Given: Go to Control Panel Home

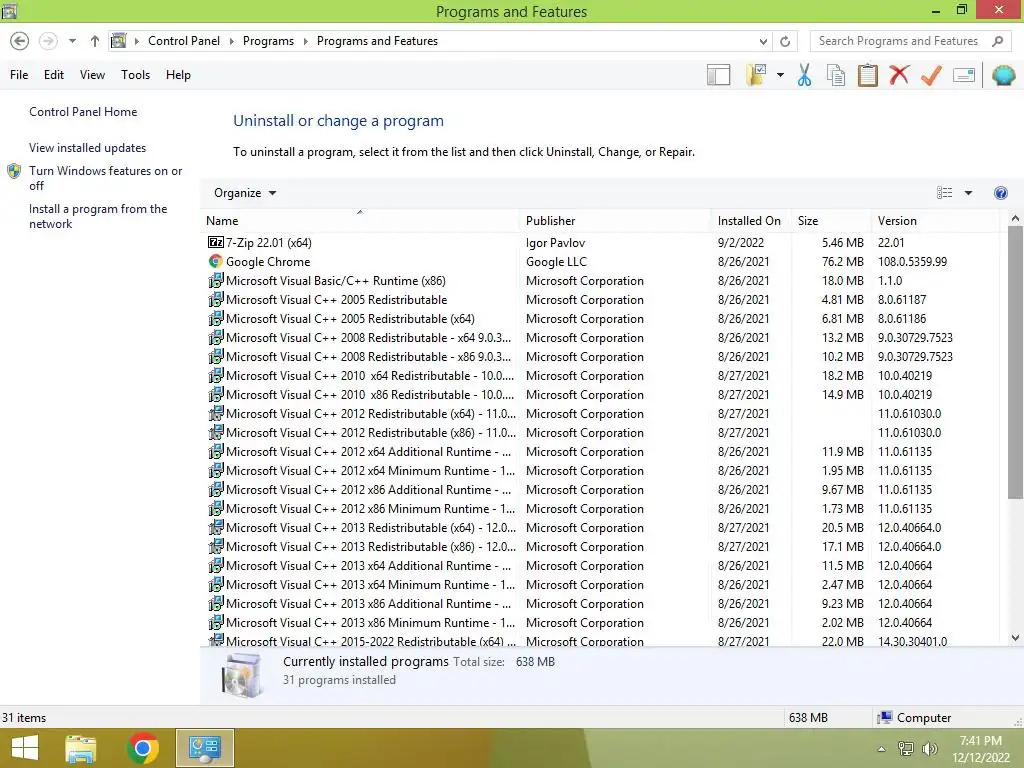Looking at the screenshot, I should tap(83, 112).
